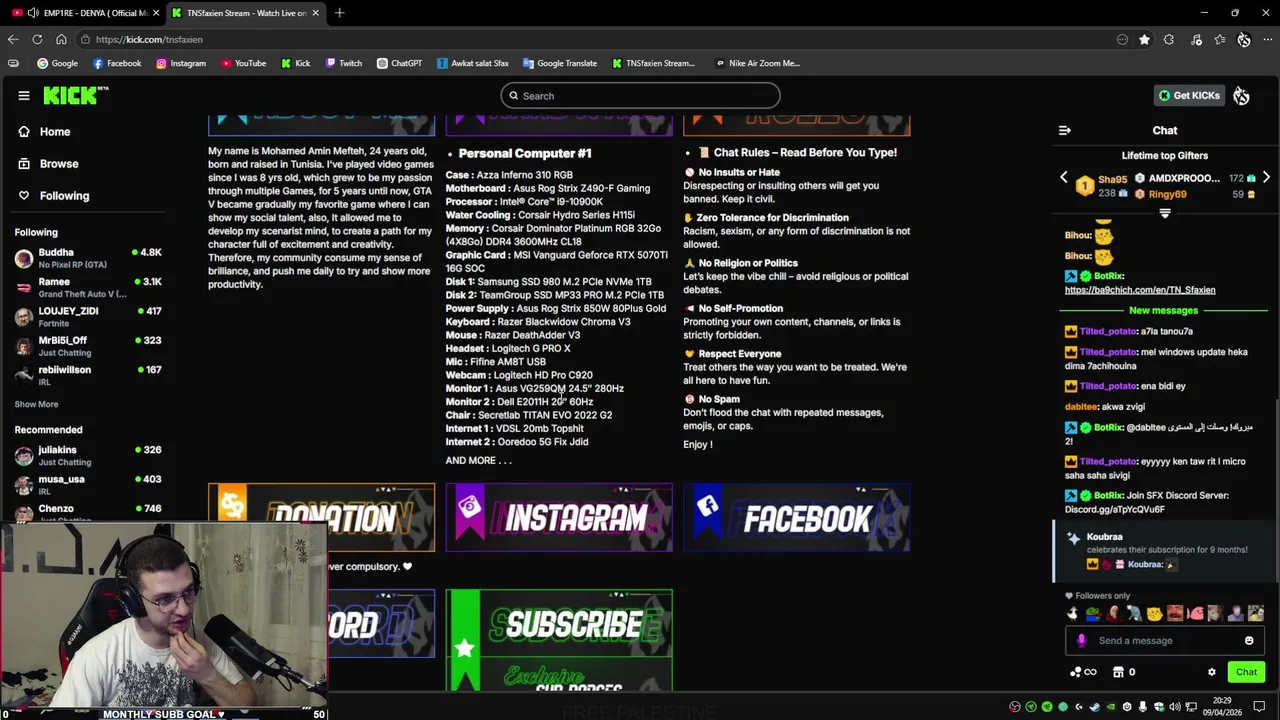Reload the page with browser refresh icon
The height and width of the screenshot is (720, 1280).
[37, 40]
